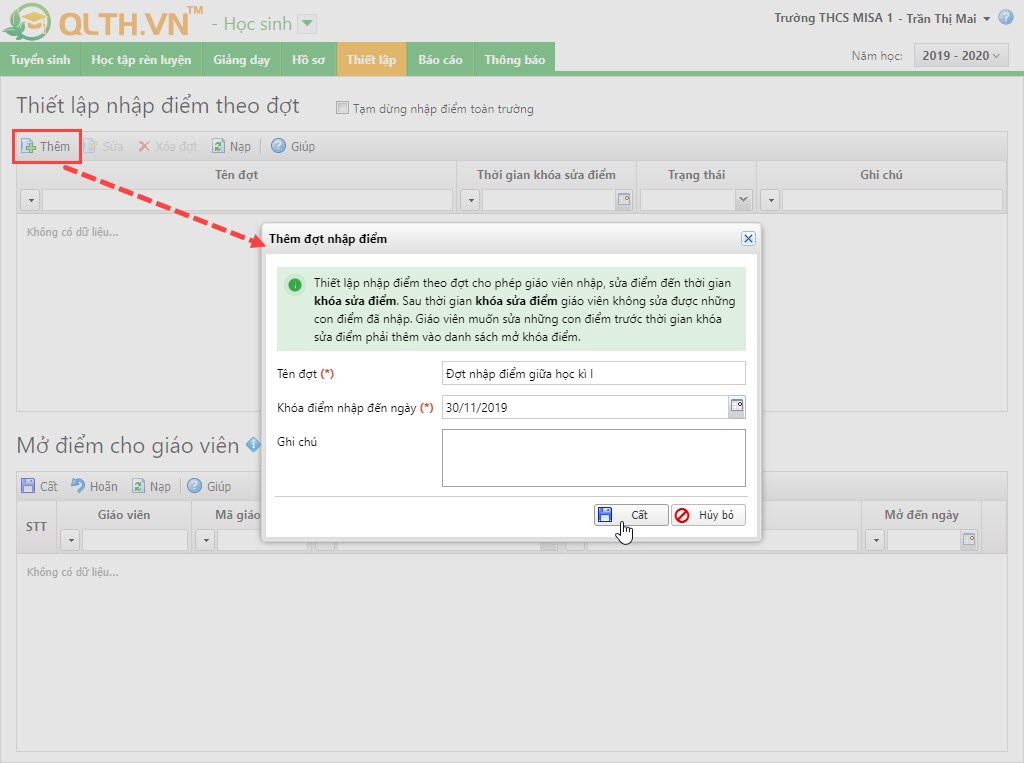Viewport: 1024px width, 763px height.
Task: Open Học sinh module dropdown
Action: pos(307,24)
